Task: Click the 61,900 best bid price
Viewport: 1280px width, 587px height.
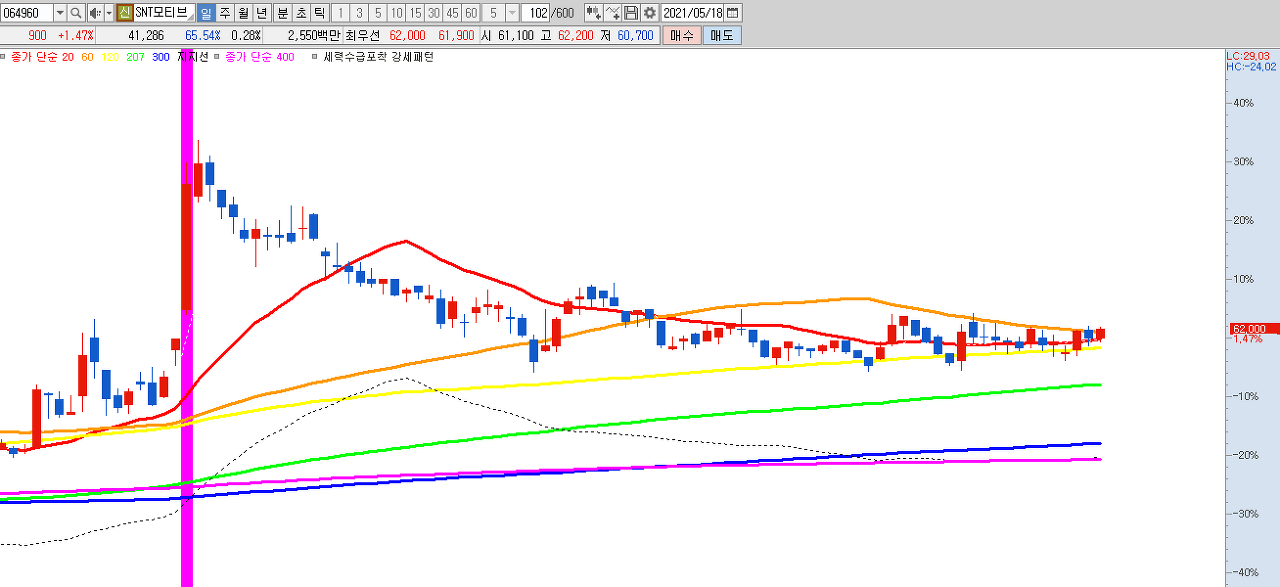Action: [x=455, y=35]
